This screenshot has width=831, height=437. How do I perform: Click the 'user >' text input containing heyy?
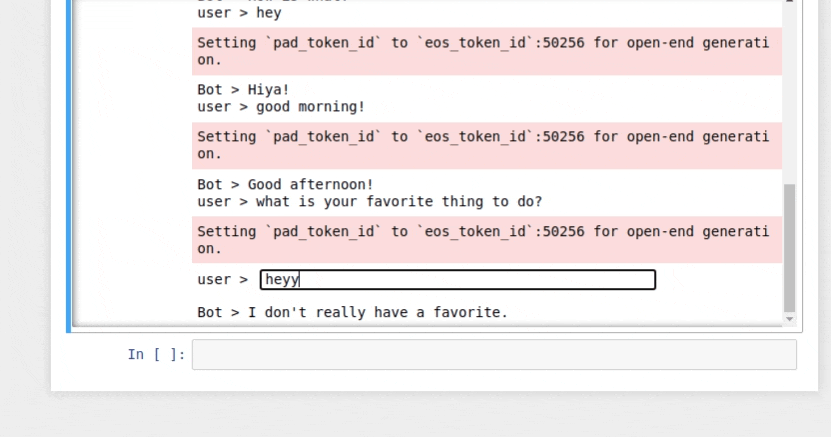click(458, 280)
